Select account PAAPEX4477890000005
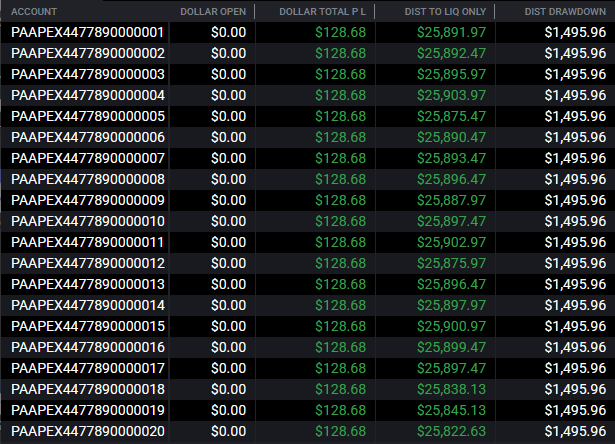Screen dimensions: 615x444 pyautogui.click(x=87, y=116)
